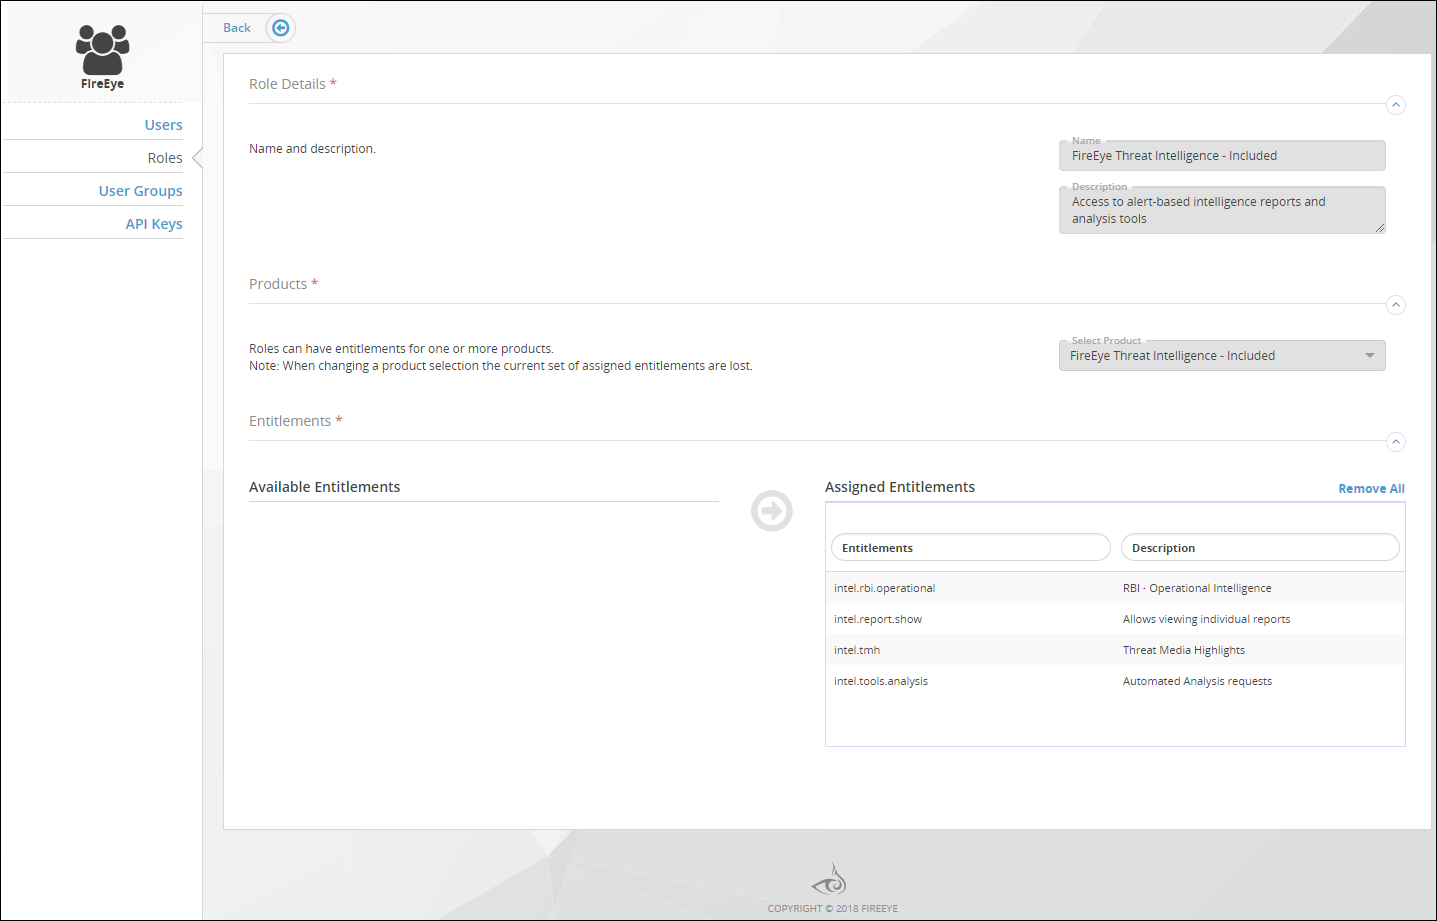Open the Users page in sidebar
Screen dimensions: 1437x921
click(x=164, y=125)
